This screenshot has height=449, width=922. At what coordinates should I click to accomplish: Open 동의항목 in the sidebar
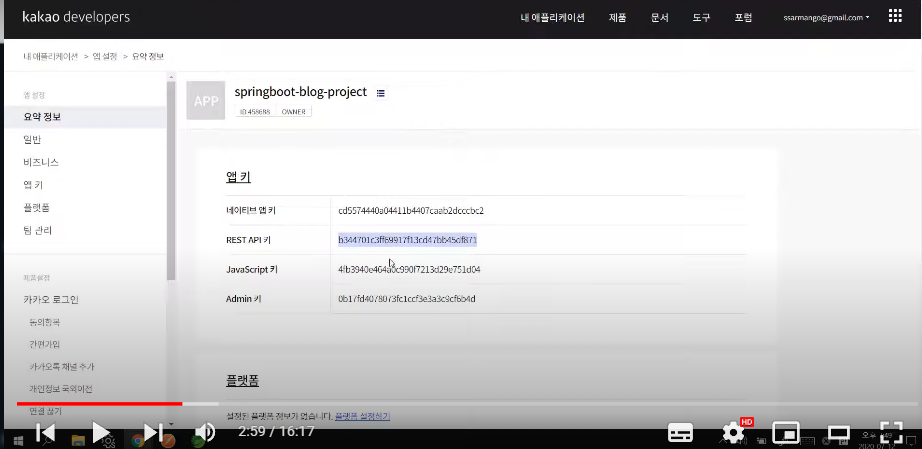(x=45, y=322)
